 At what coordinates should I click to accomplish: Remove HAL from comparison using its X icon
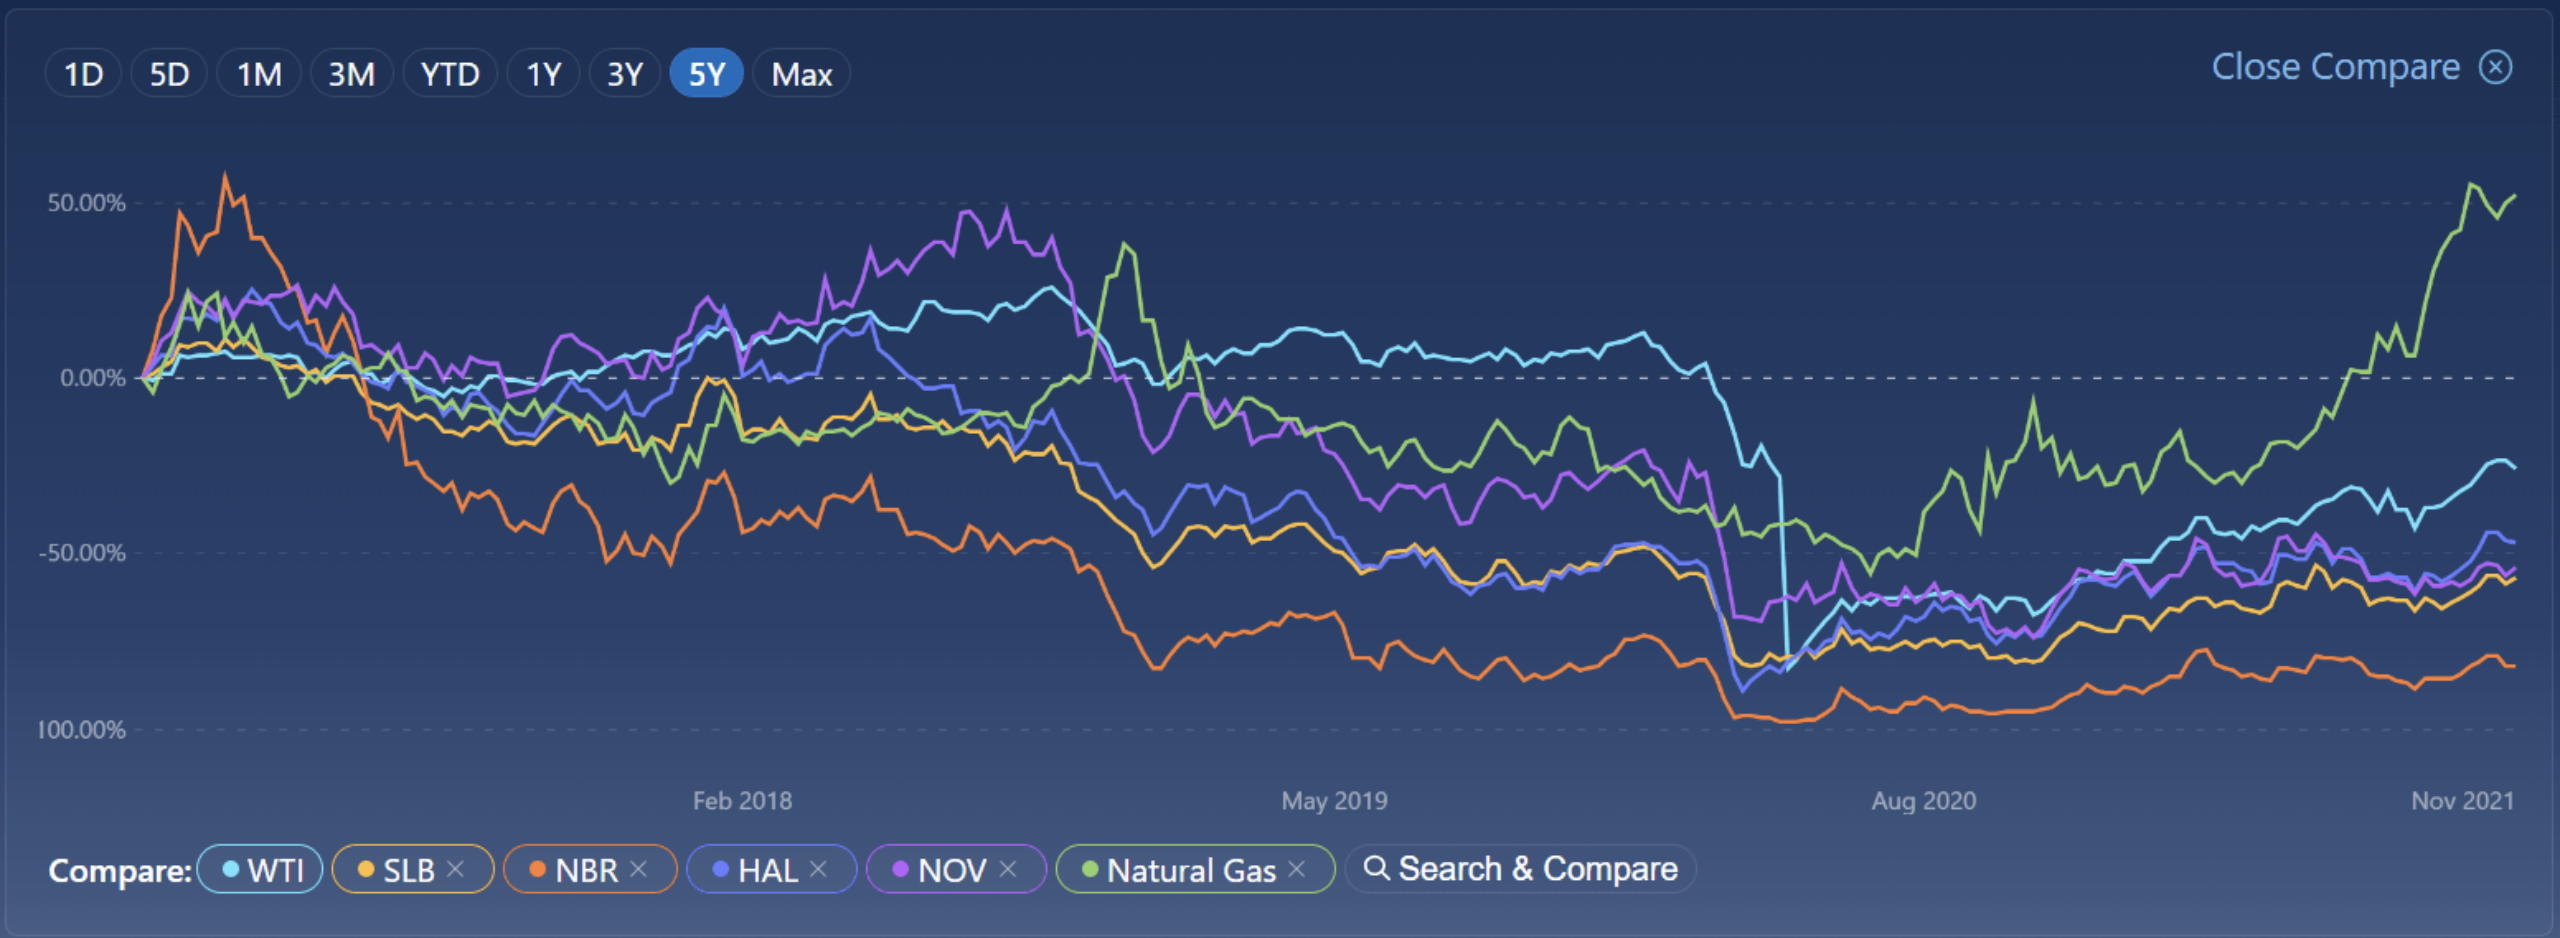818,869
